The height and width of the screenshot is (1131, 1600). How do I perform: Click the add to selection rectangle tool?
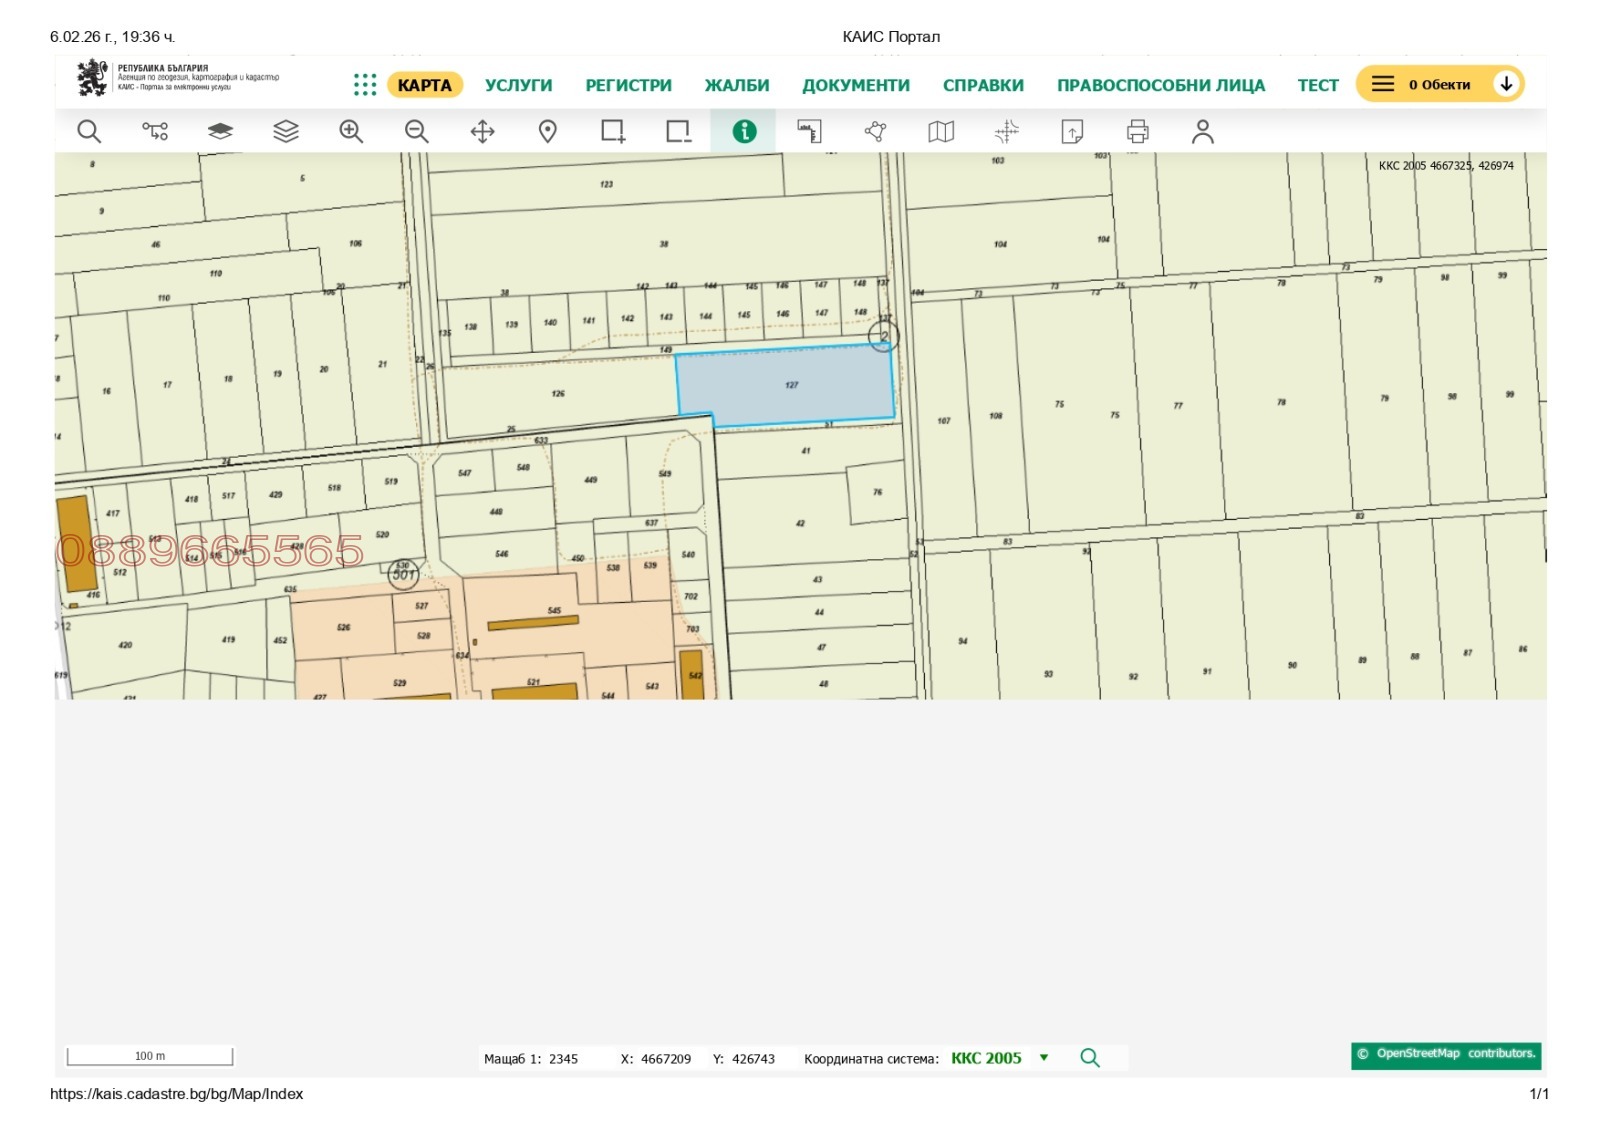point(613,131)
